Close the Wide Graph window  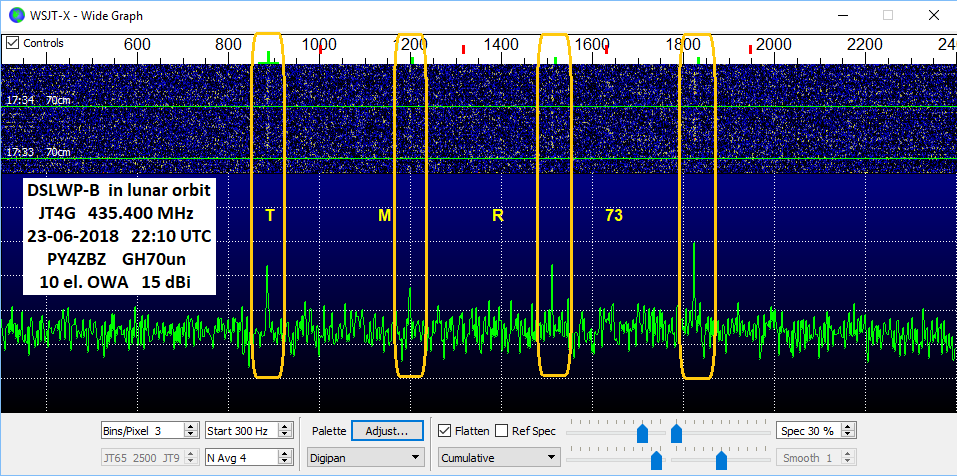932,15
